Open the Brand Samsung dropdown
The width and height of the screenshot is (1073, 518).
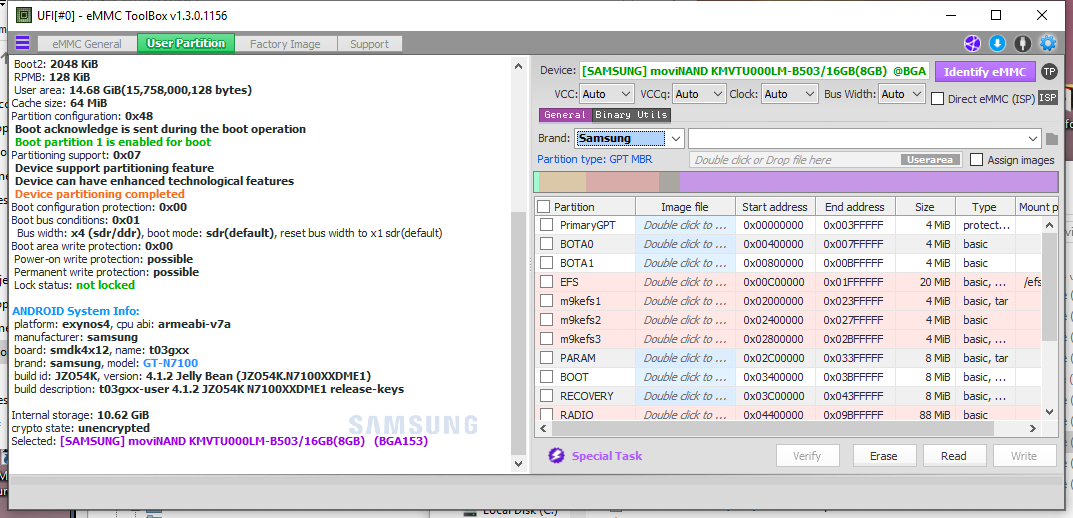point(629,138)
